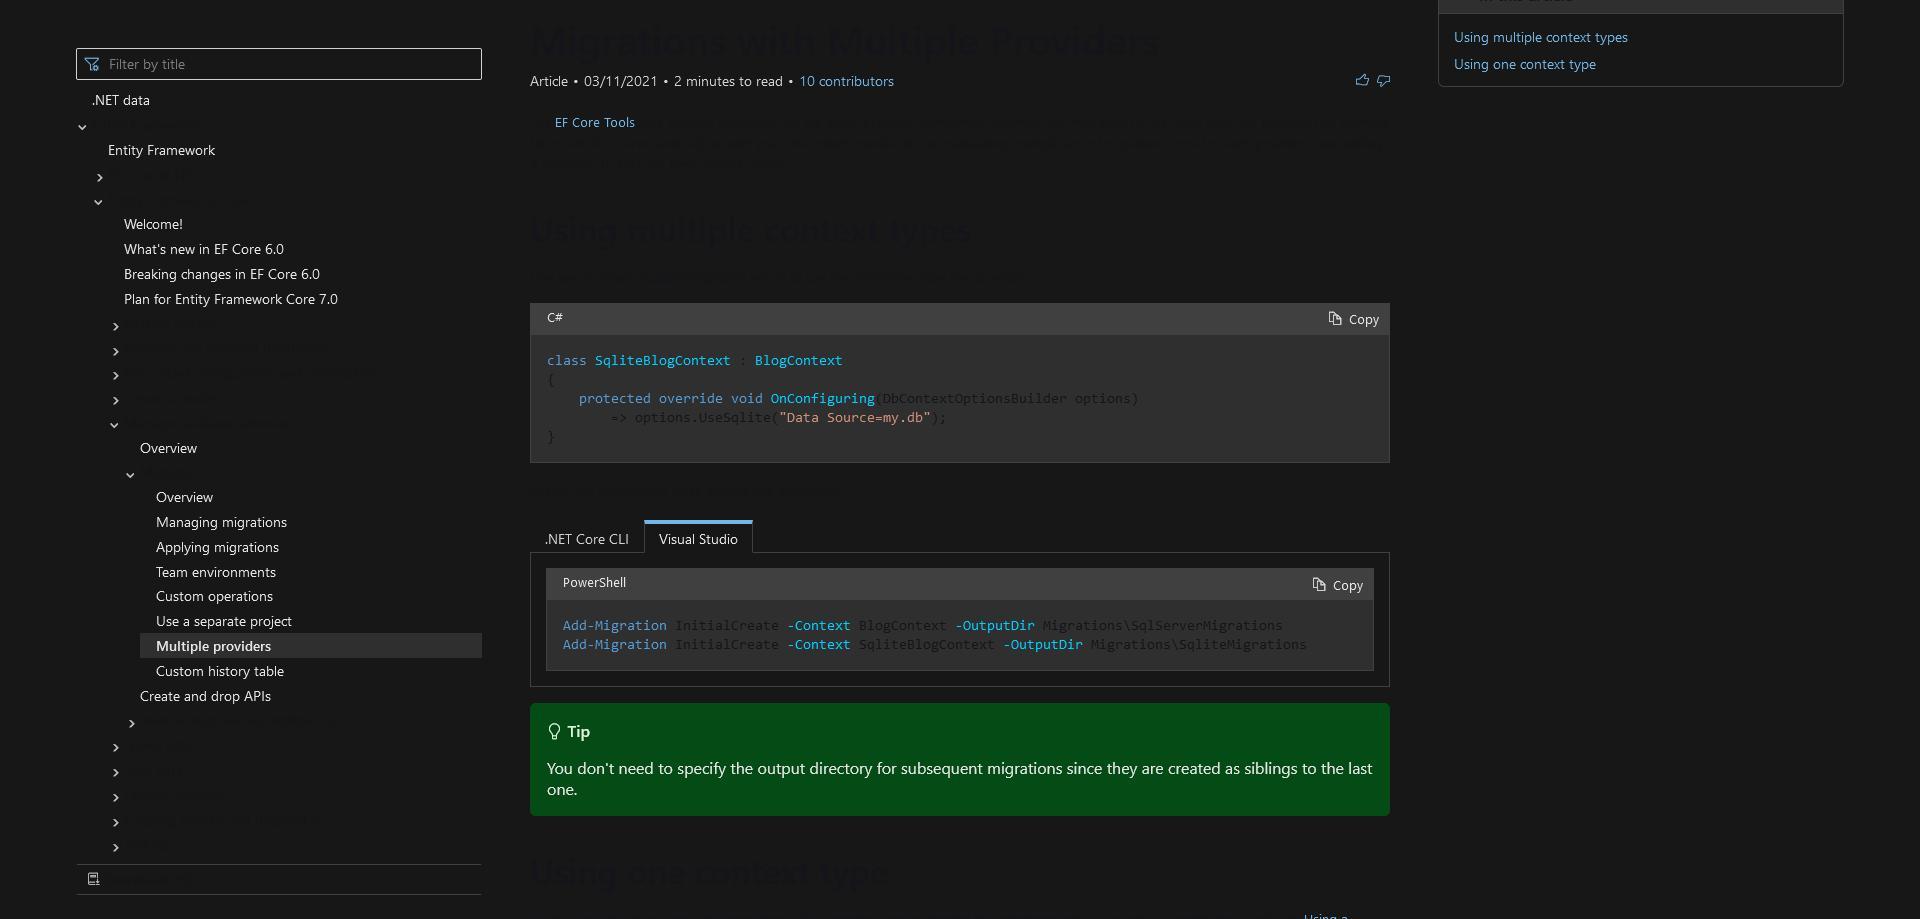Open the EF Core Tools link
1920x919 pixels.
point(594,122)
